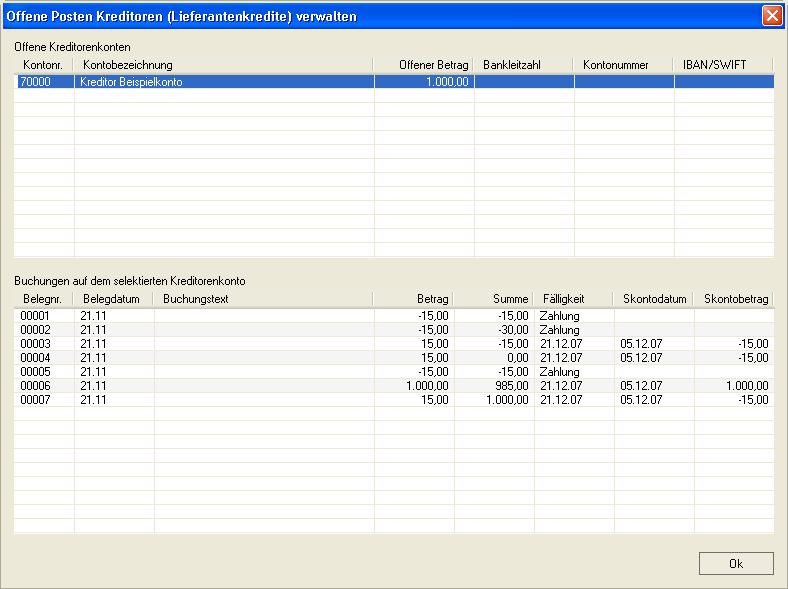The image size is (788, 589).
Task: Click the Summe column header
Action: pyautogui.click(x=493, y=299)
